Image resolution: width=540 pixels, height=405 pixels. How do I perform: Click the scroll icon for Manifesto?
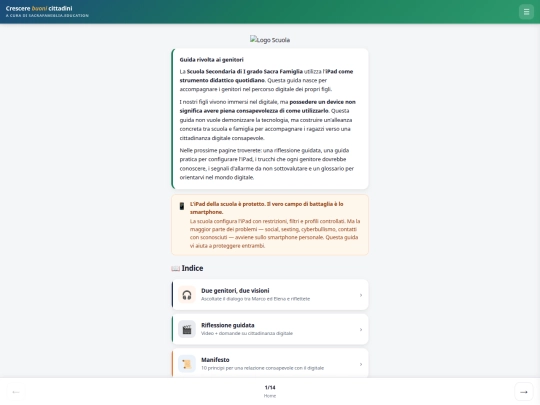tap(187, 364)
